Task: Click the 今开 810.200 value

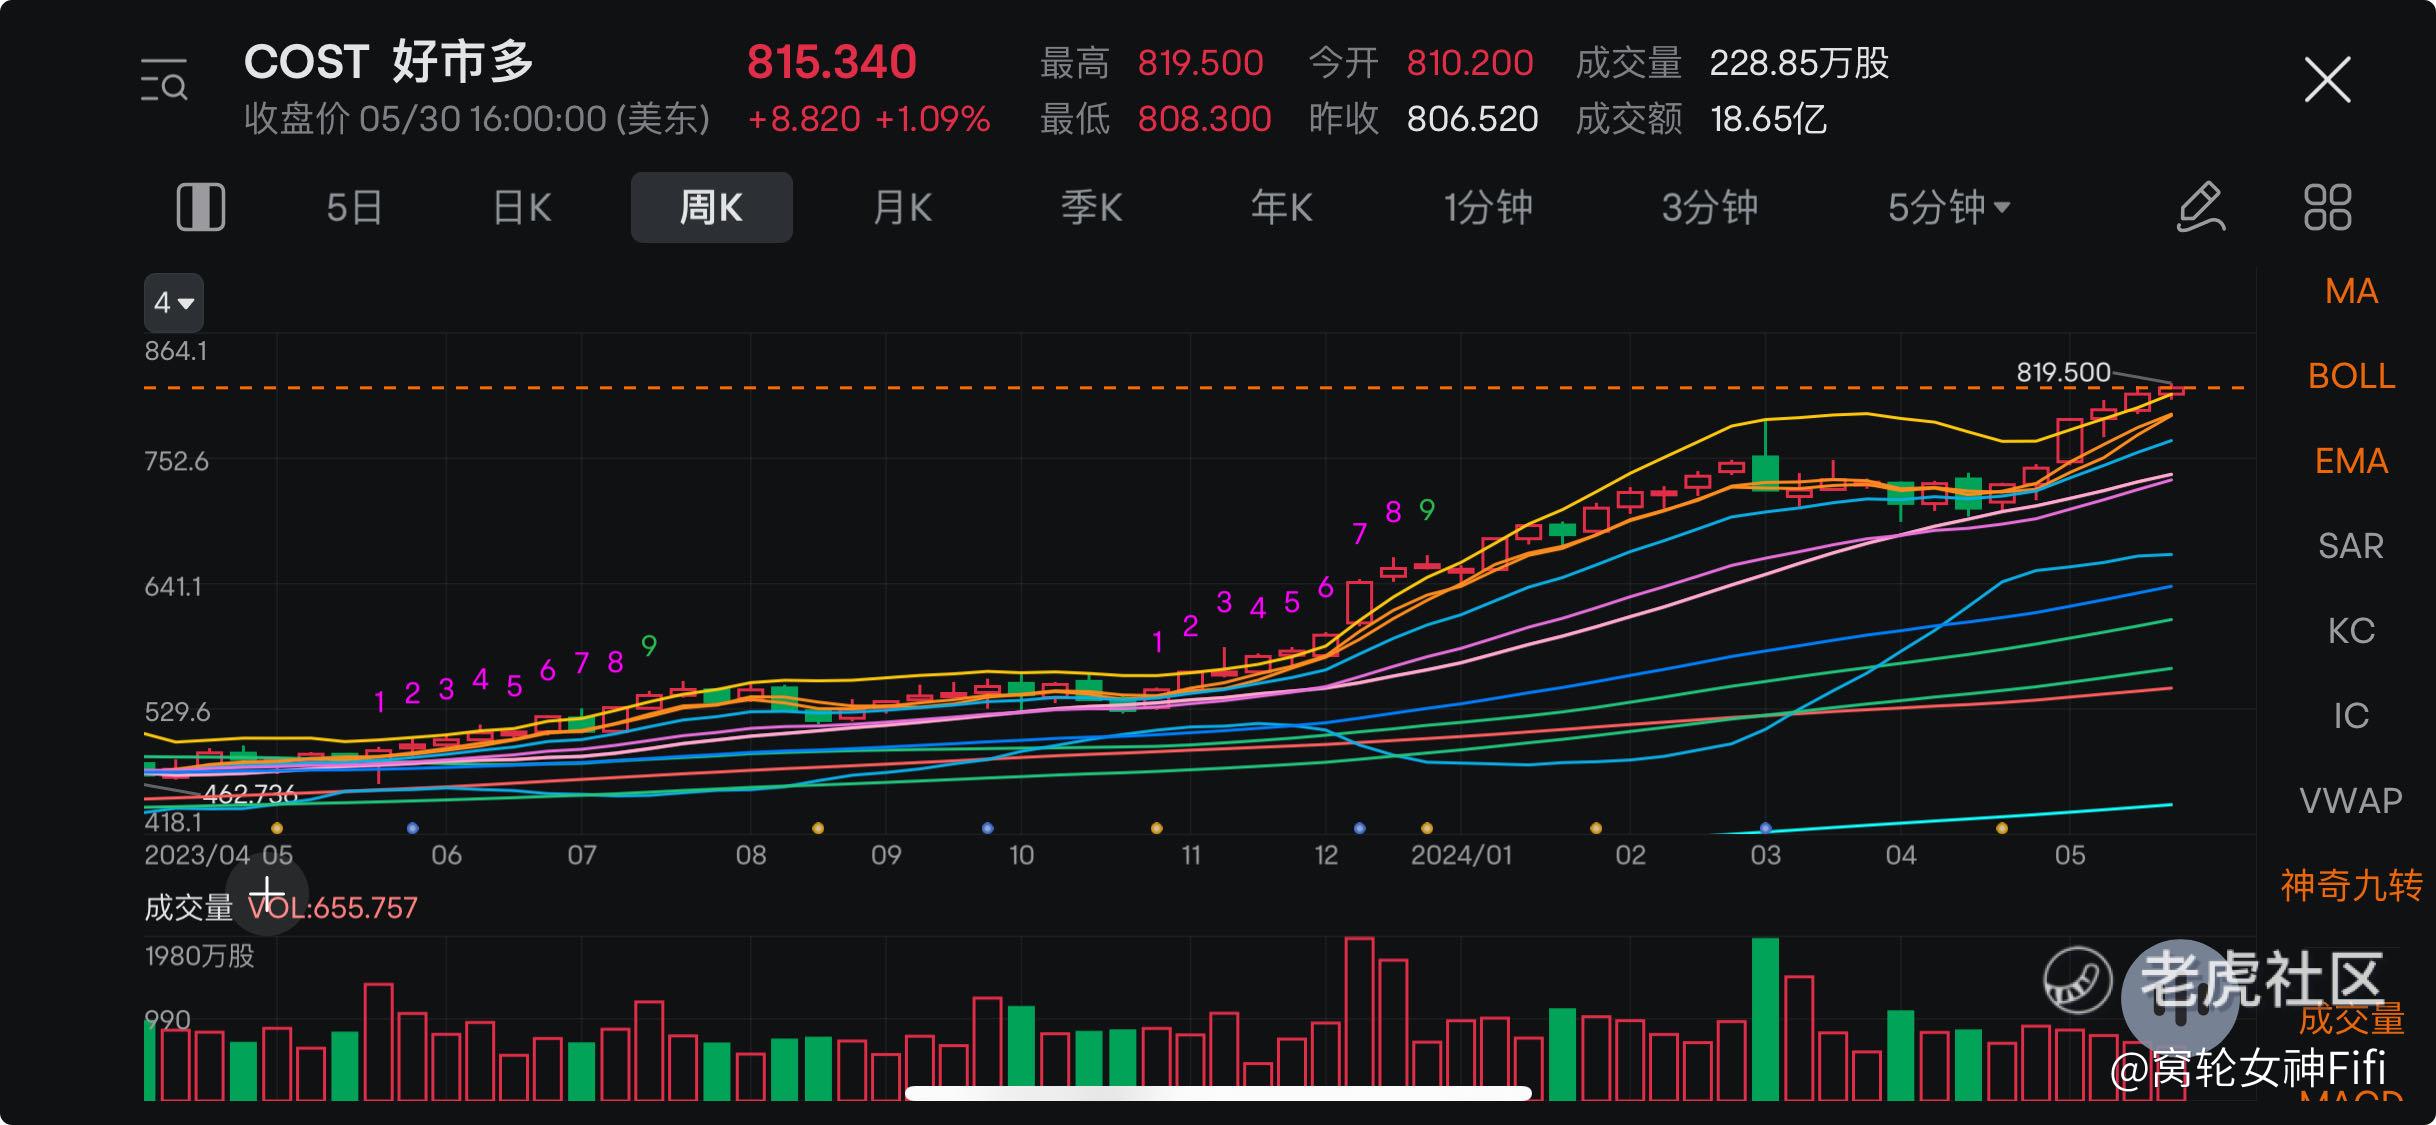Action: [1469, 63]
